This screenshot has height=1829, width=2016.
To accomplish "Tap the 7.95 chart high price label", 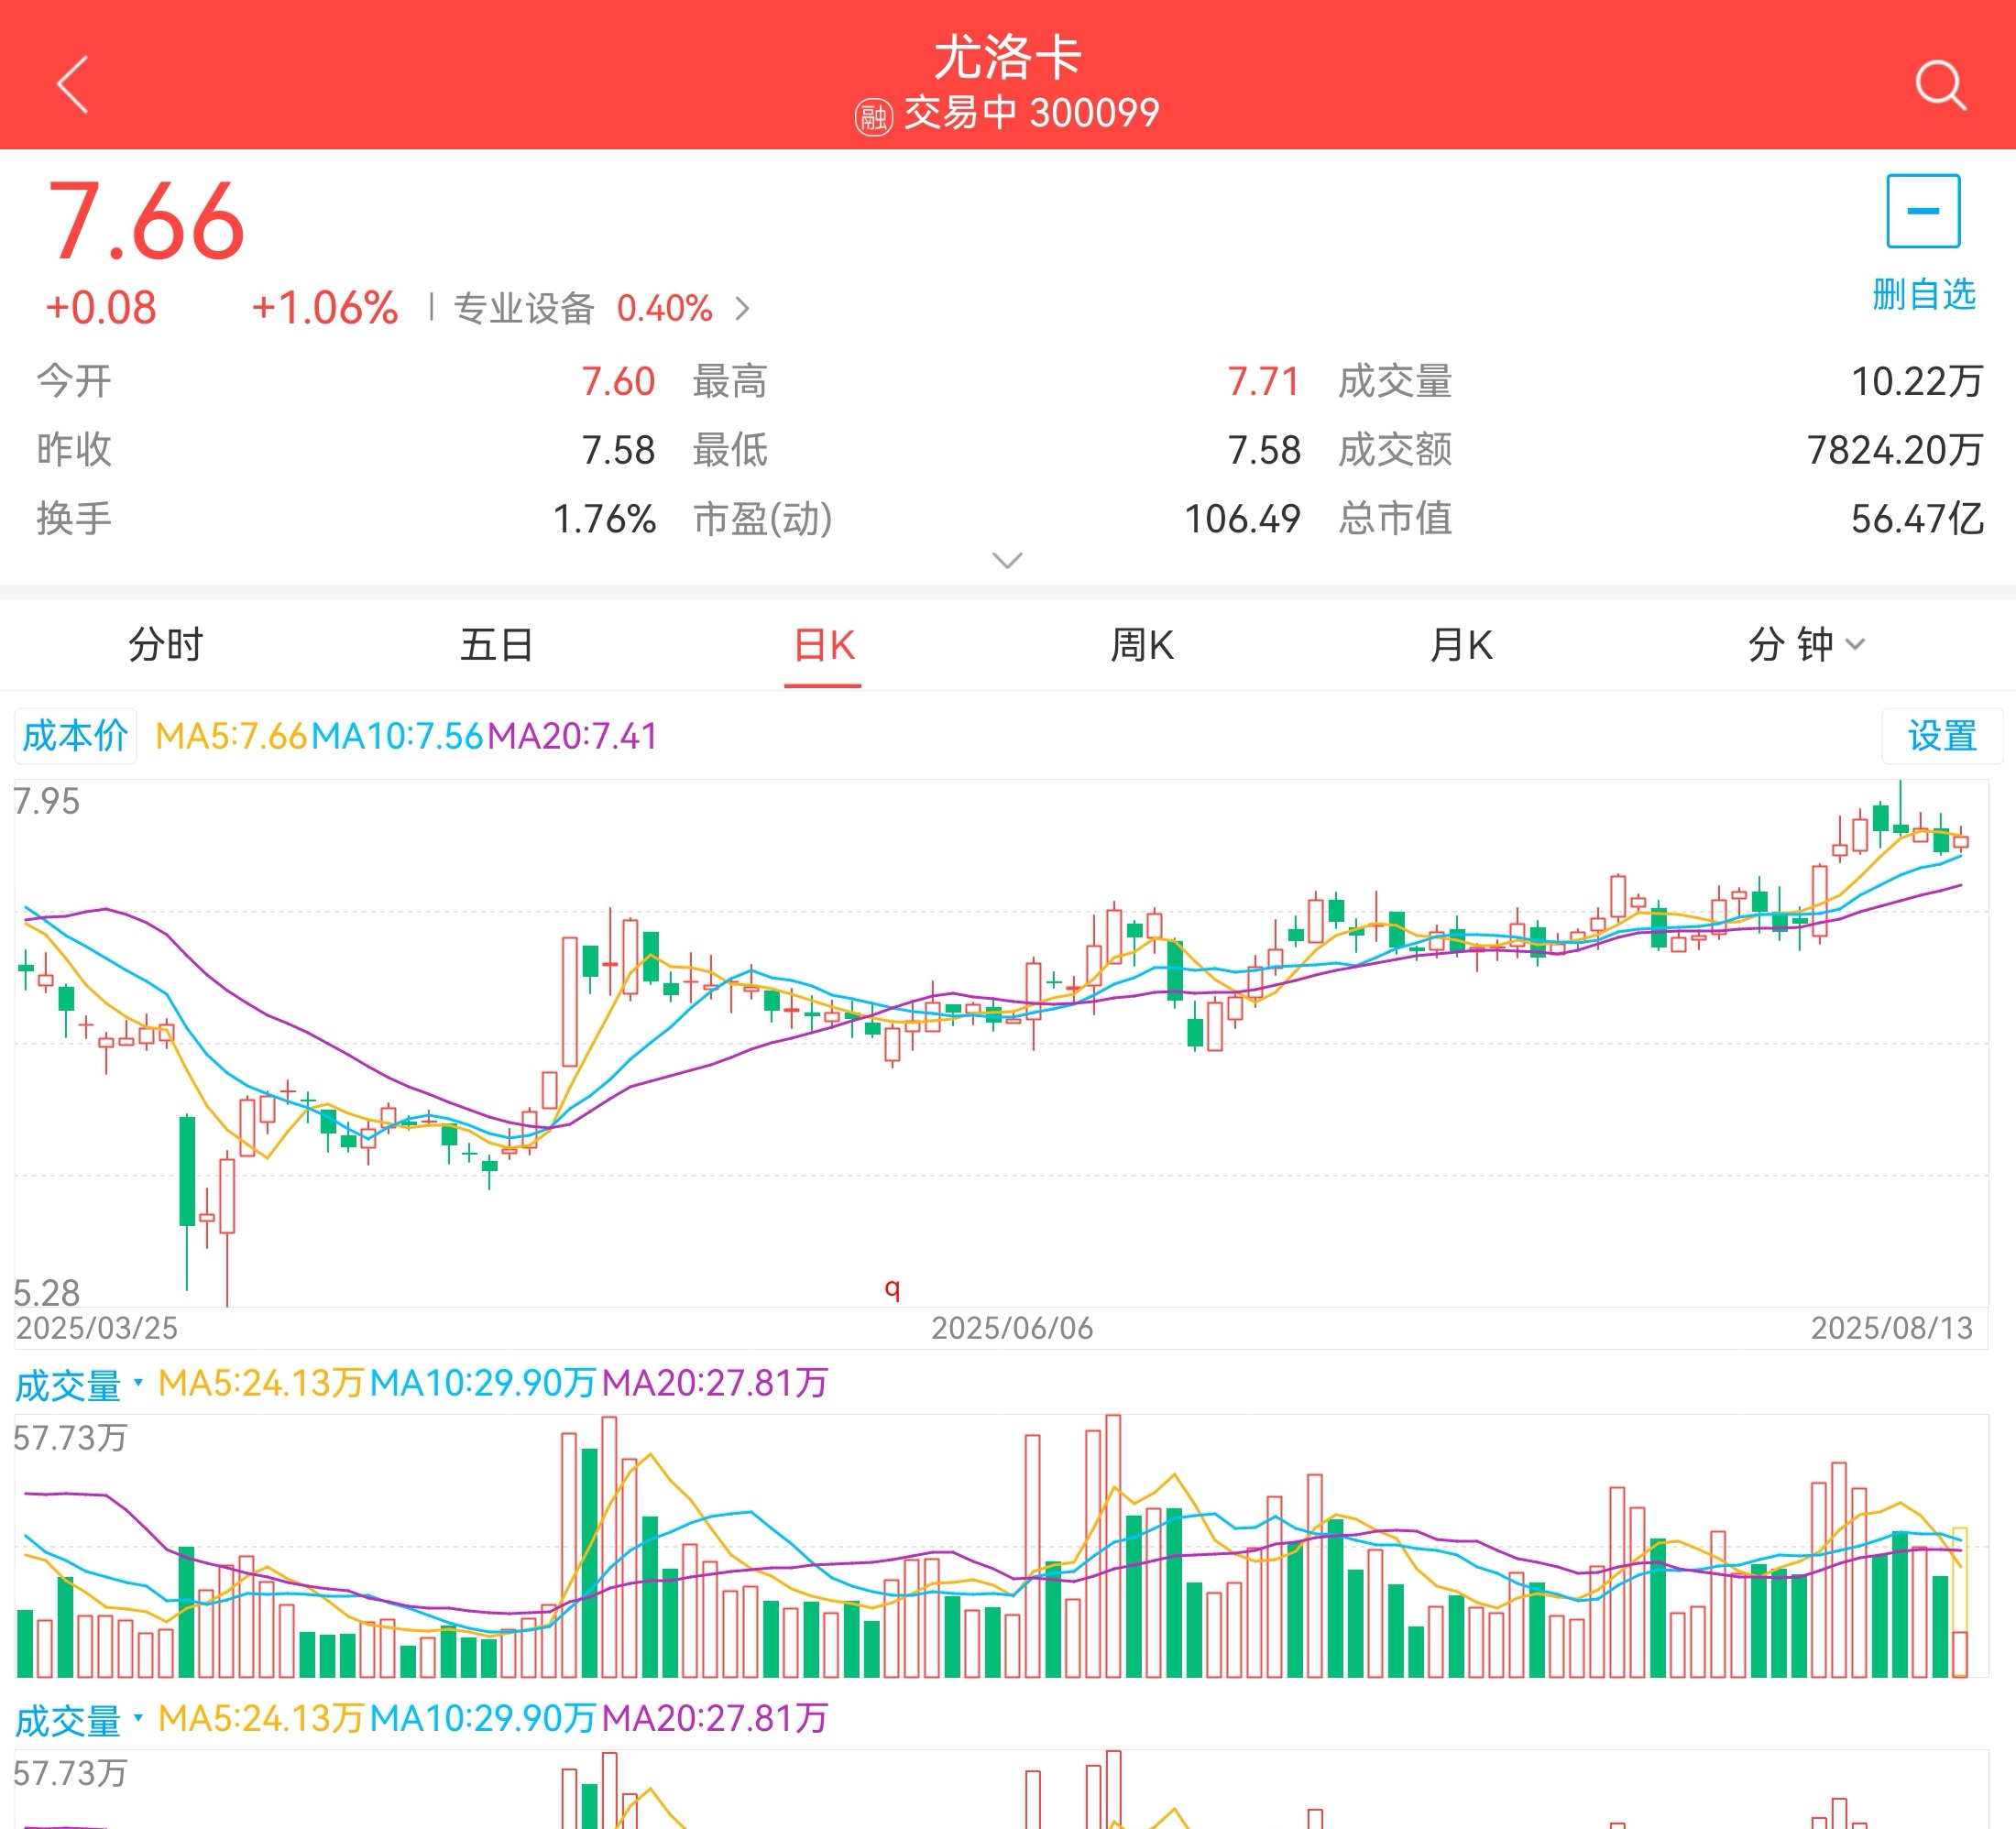I will tap(46, 801).
